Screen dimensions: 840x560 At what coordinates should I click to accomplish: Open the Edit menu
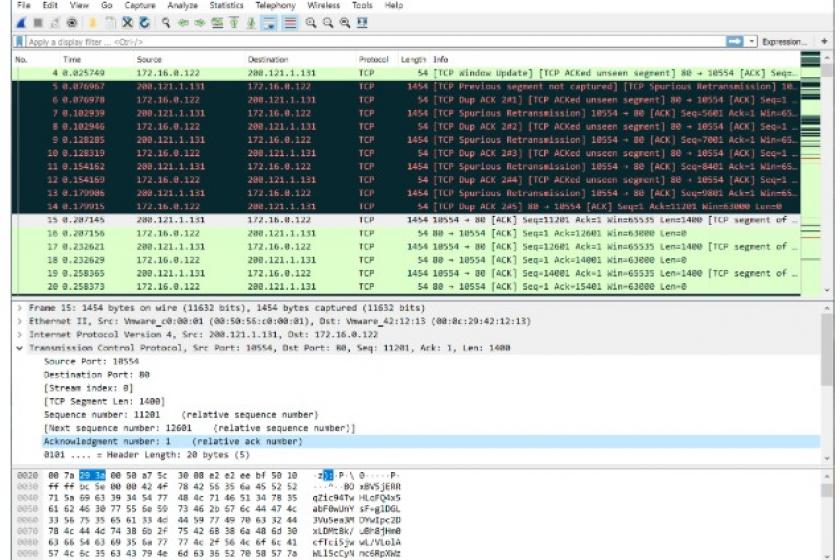click(50, 5)
